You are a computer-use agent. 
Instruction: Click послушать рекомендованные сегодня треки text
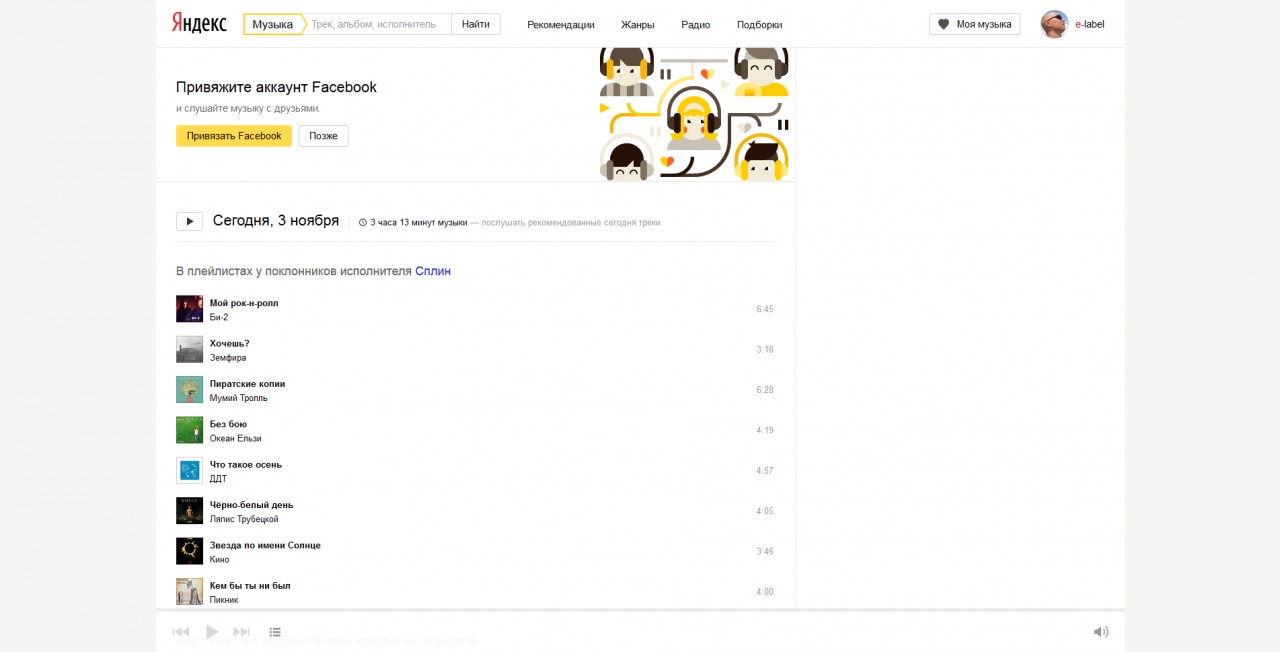click(571, 223)
